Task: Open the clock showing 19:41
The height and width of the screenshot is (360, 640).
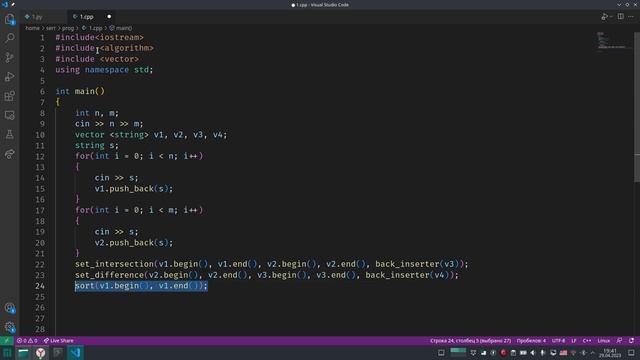Action: [x=610, y=353]
